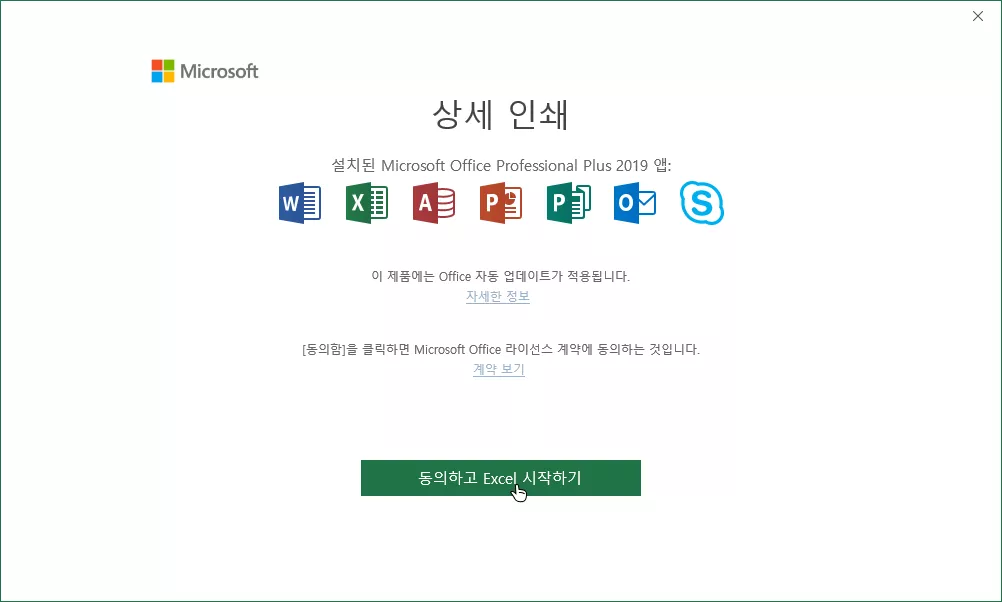
Task: Click the Access app icon
Action: coord(434,203)
